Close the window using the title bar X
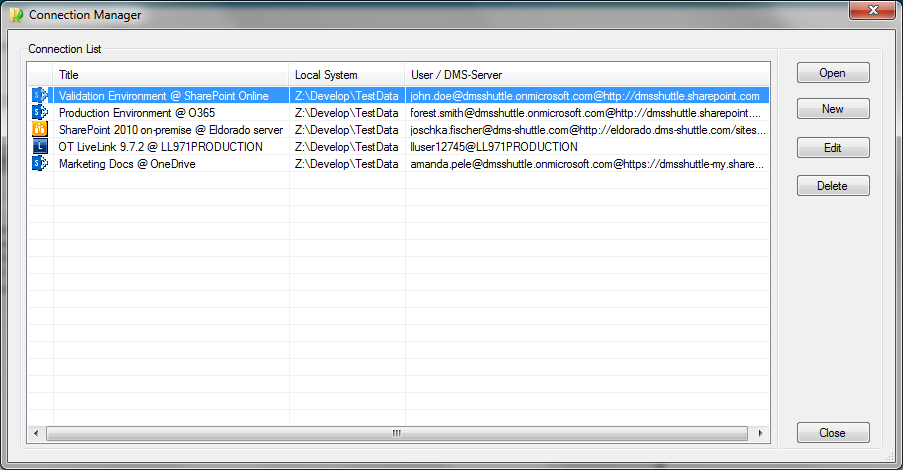This screenshot has width=903, height=470. click(x=872, y=10)
